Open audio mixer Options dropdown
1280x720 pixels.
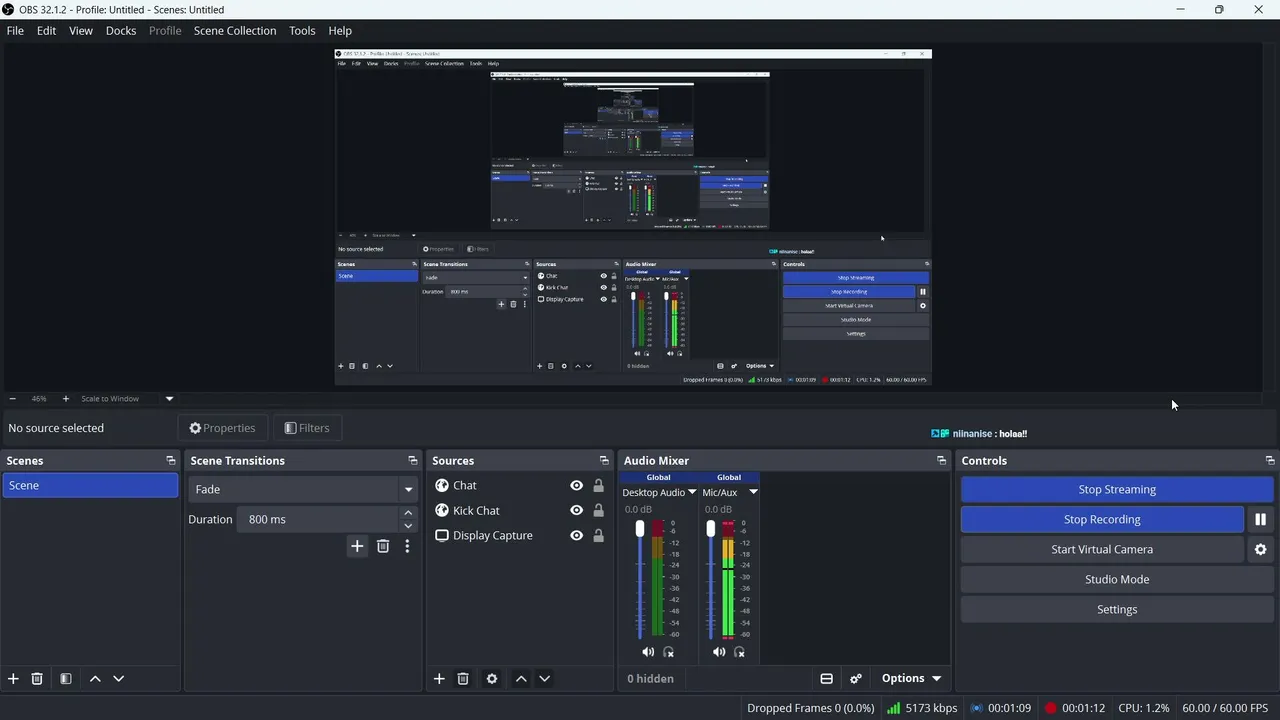pyautogui.click(x=911, y=678)
